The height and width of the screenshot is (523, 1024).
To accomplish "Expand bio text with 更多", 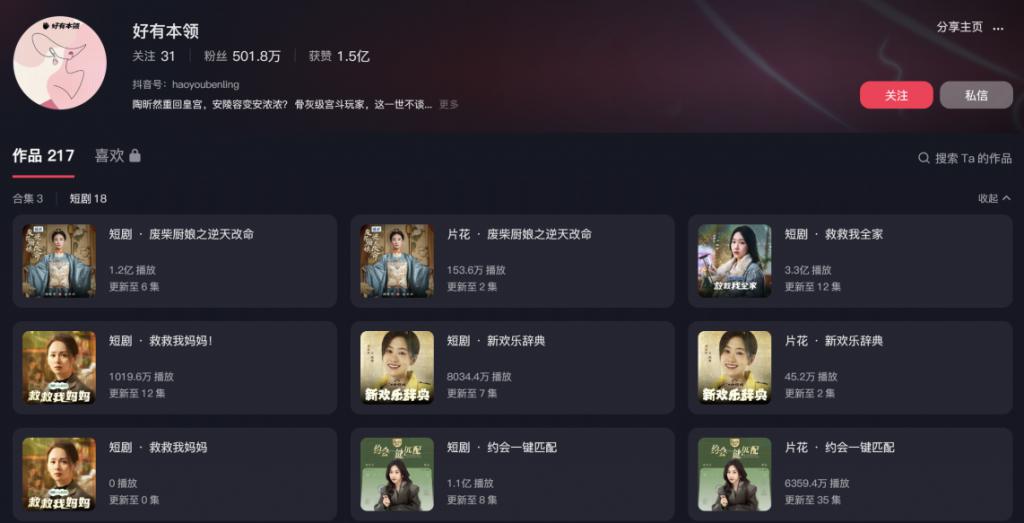I will click(x=449, y=104).
